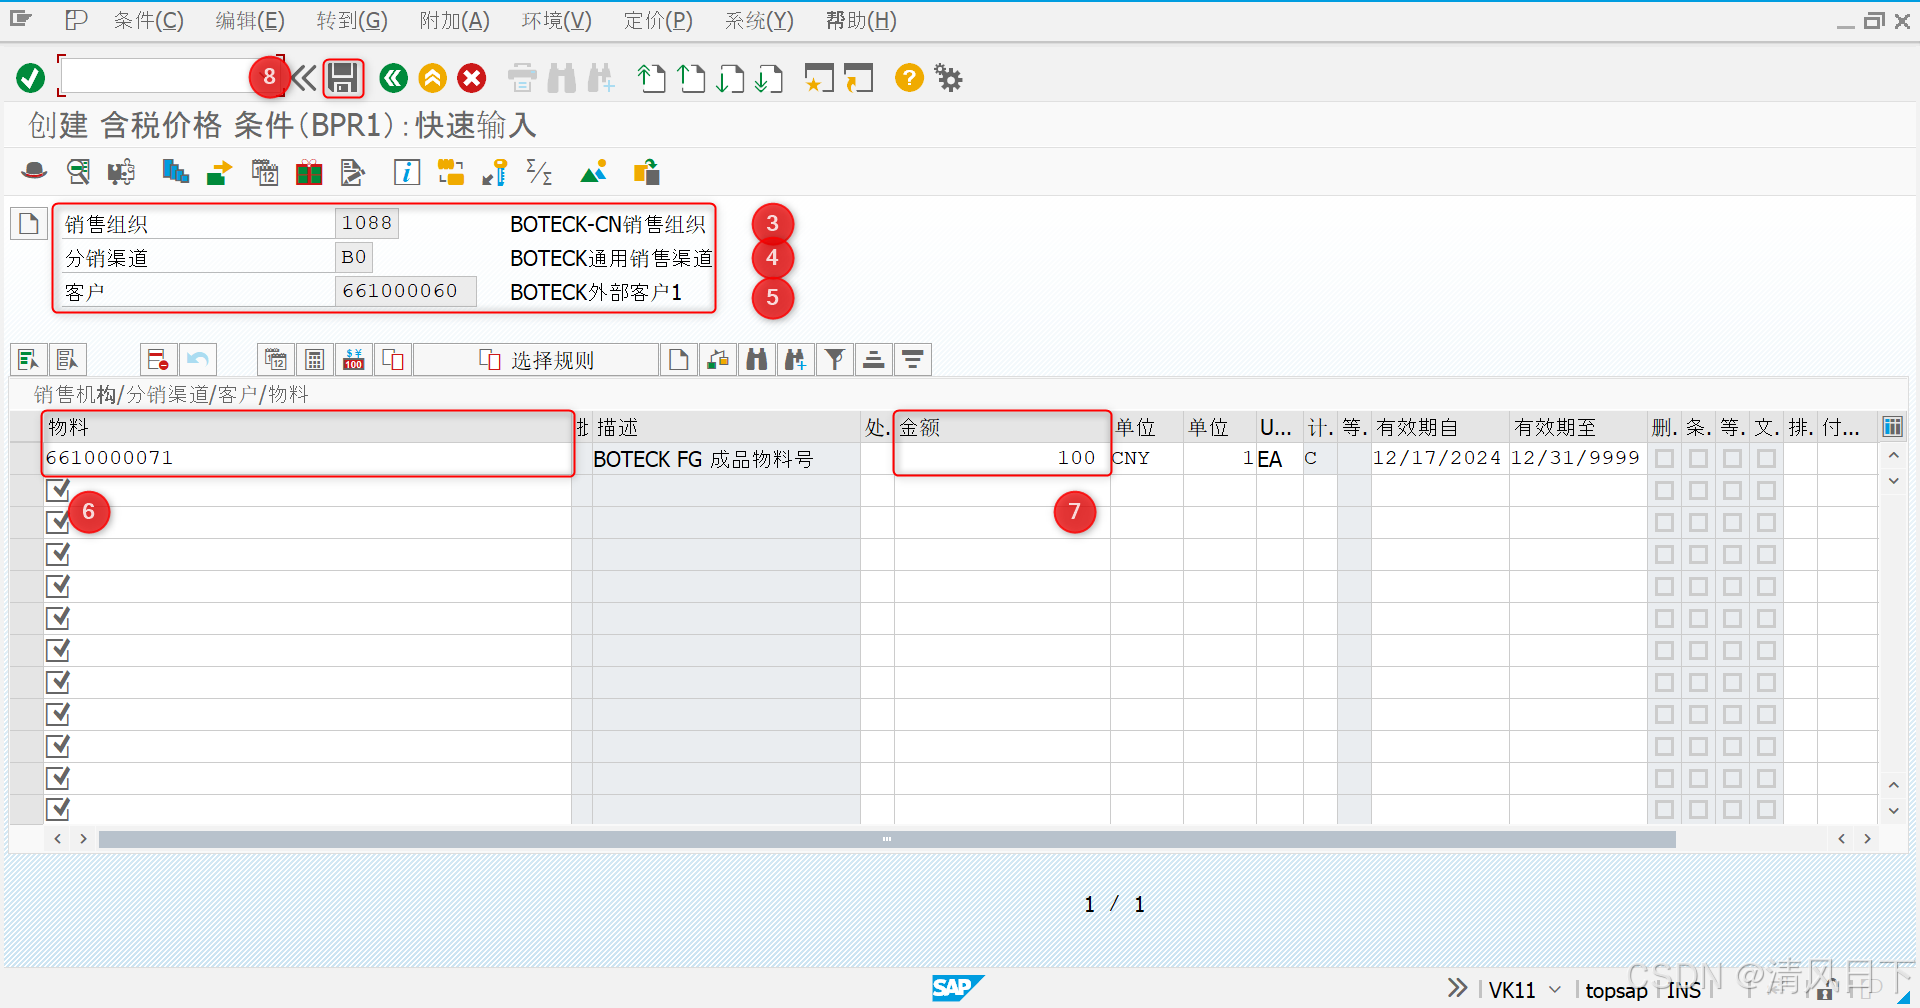Click the document with pencil icon
1920x1008 pixels.
tap(352, 172)
